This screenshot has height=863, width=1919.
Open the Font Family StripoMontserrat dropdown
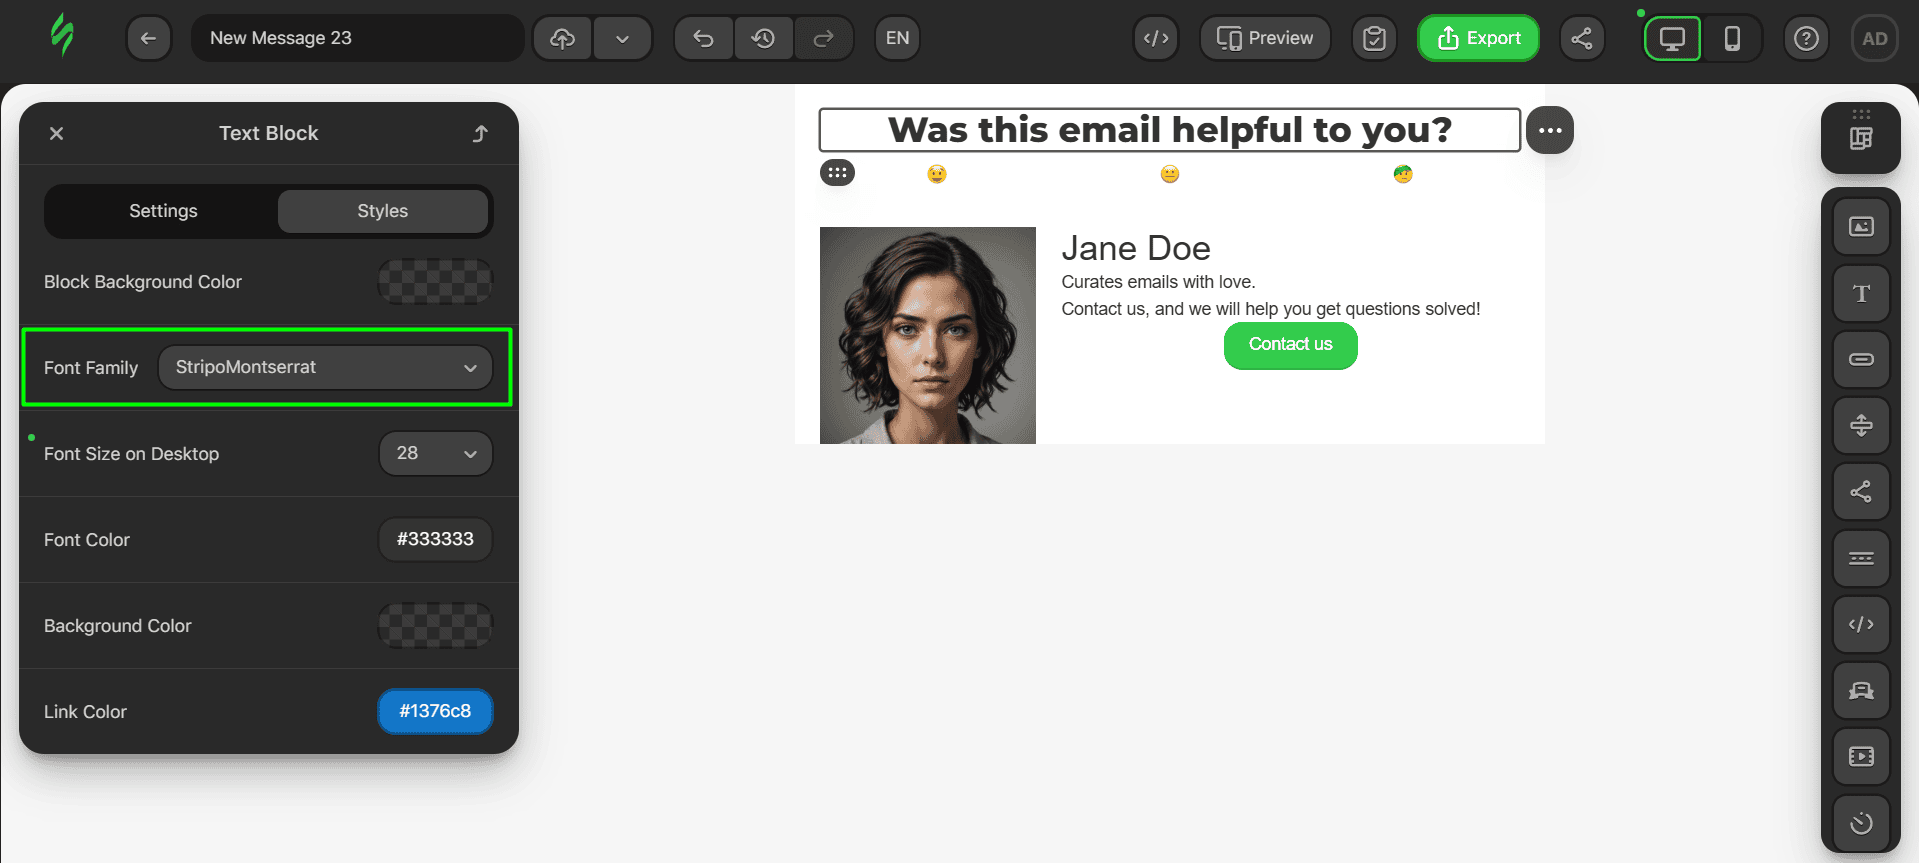(x=325, y=367)
